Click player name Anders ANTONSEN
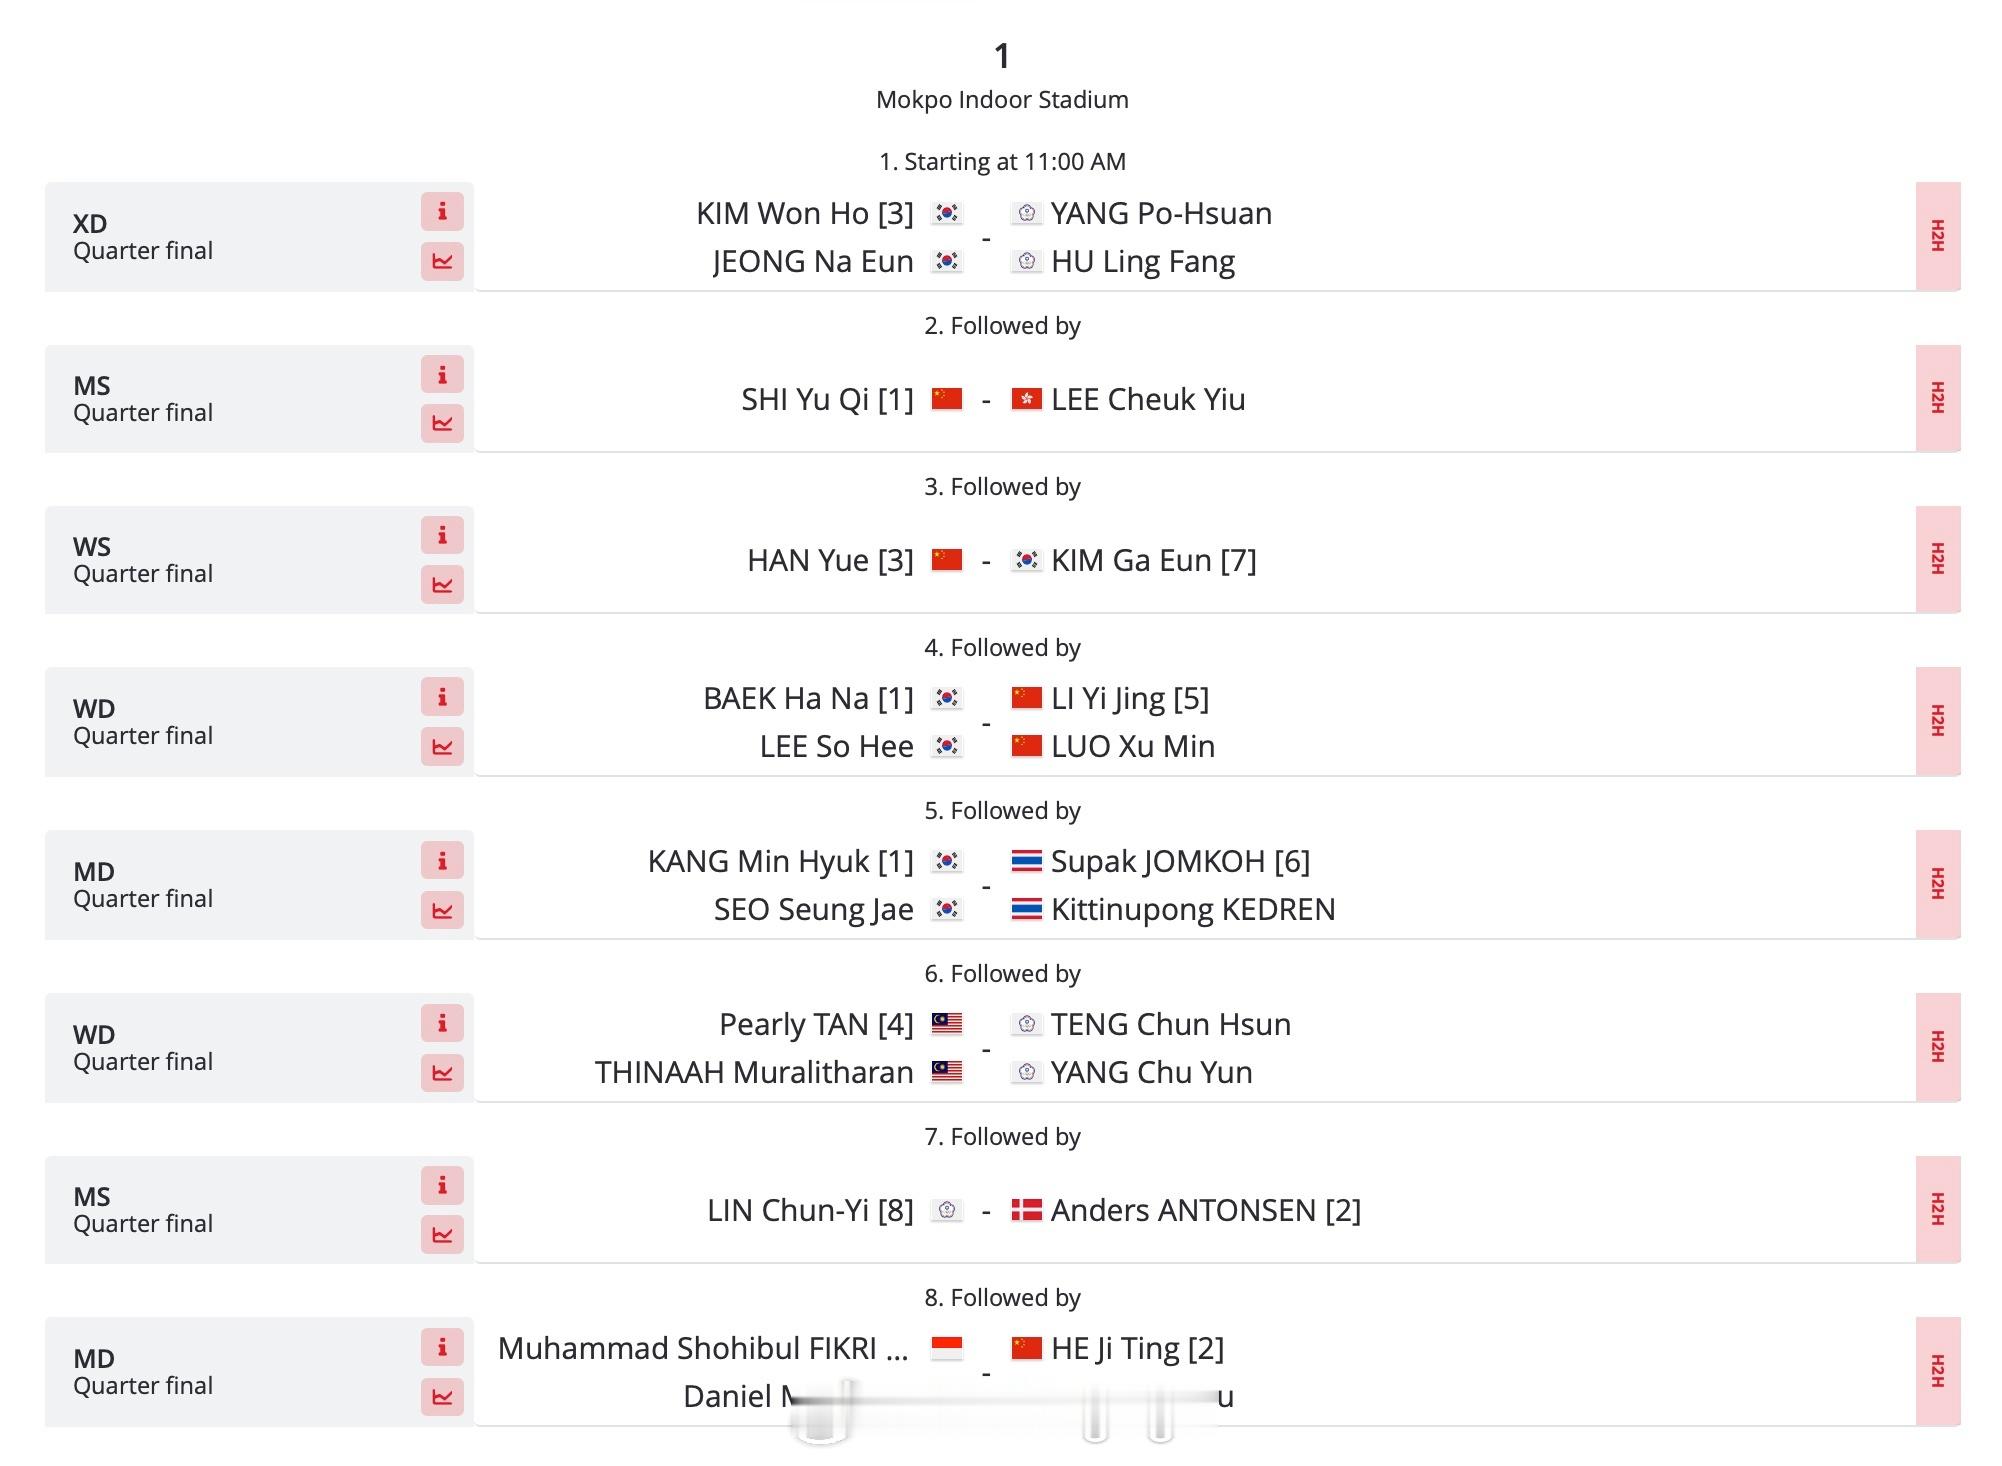 (x=1184, y=1210)
